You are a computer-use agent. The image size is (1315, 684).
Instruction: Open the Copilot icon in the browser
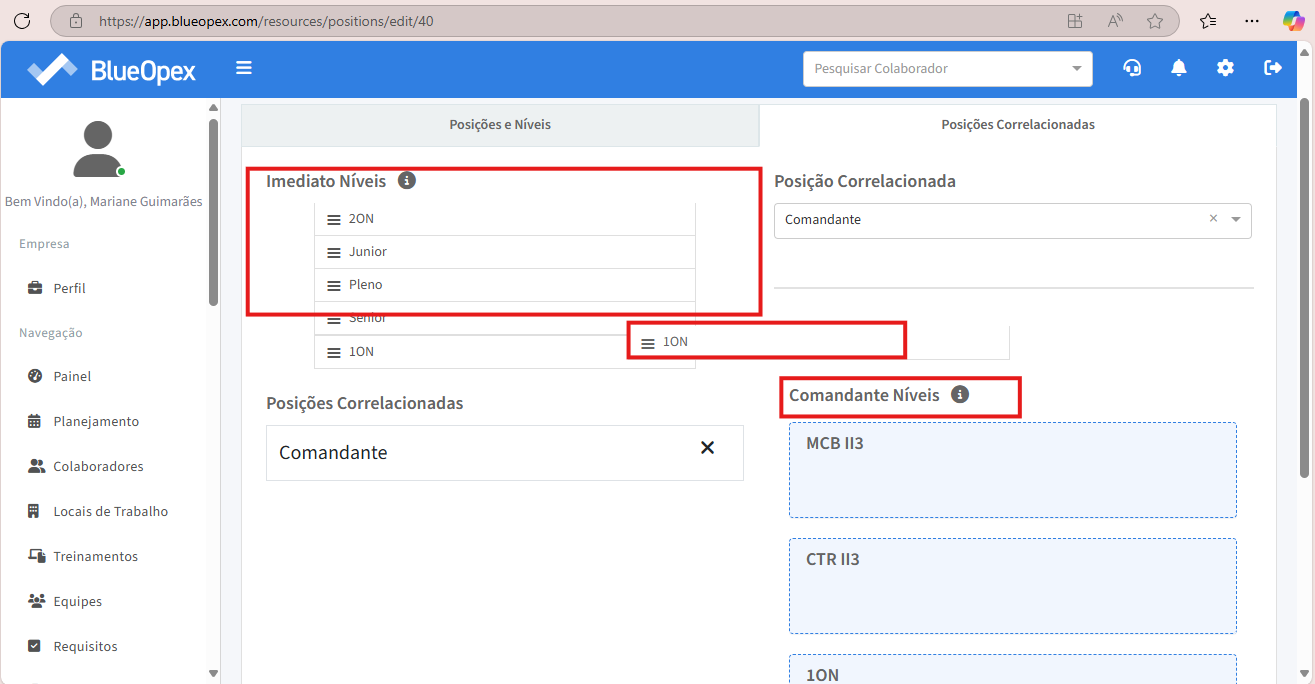1294,21
